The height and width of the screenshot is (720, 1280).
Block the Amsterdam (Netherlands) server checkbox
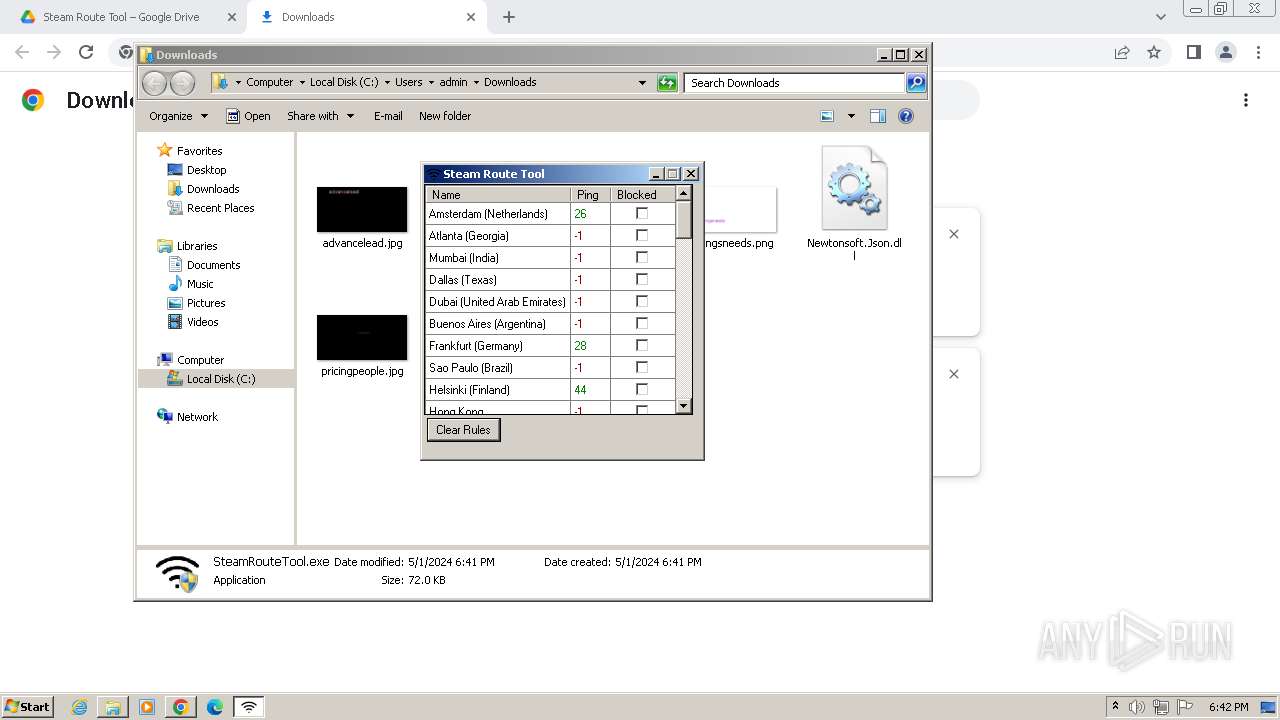[642, 214]
